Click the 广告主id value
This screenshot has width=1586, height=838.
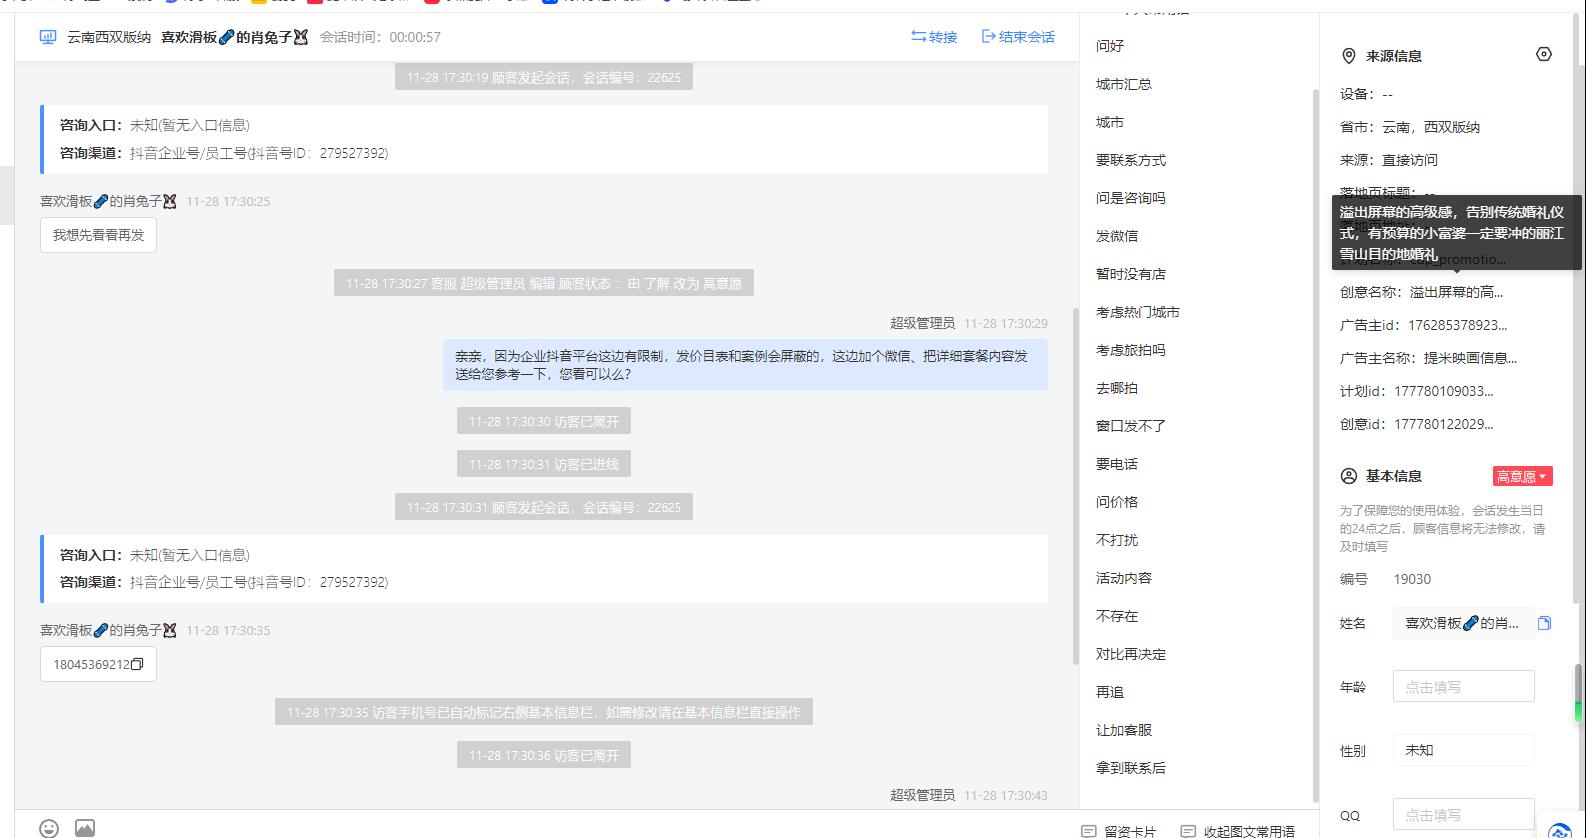1457,325
